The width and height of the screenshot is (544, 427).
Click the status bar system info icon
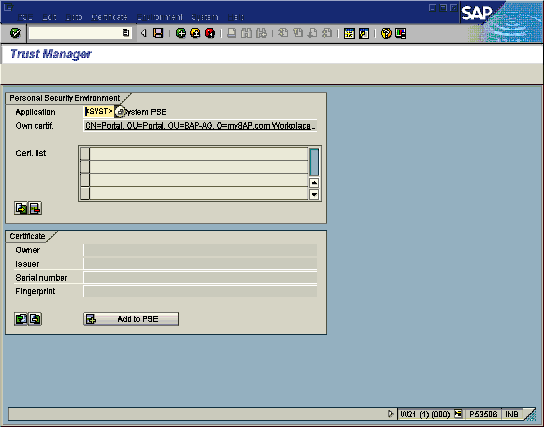point(458,413)
